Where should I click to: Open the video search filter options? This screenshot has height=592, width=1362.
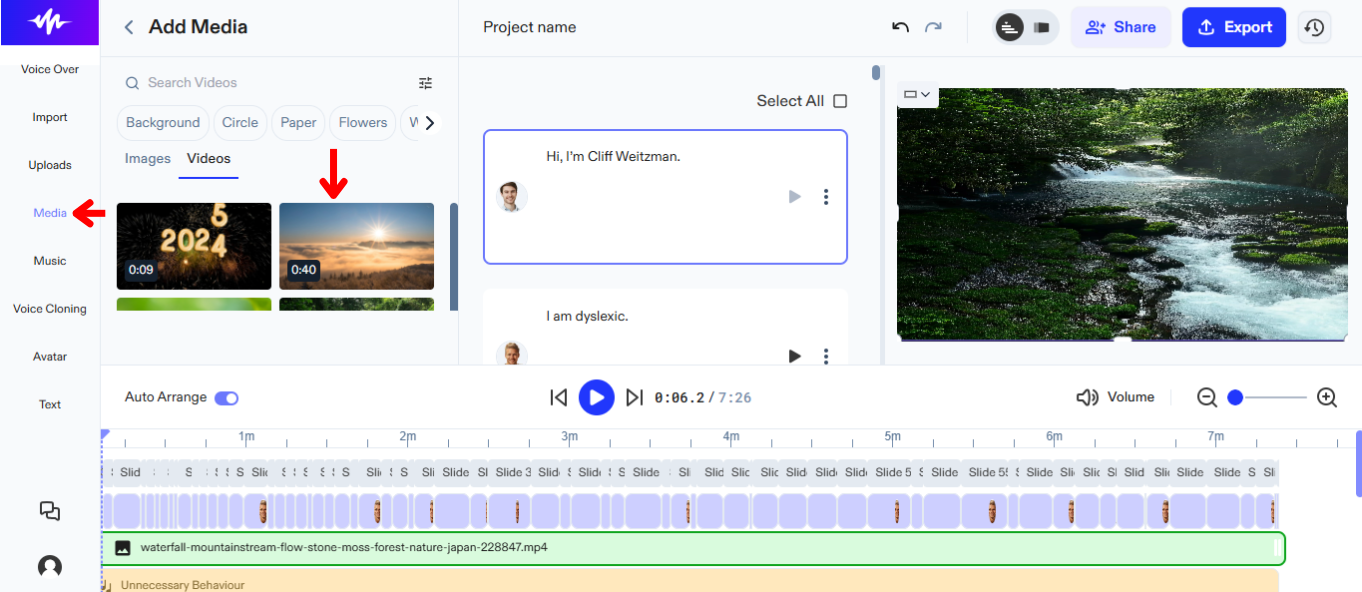tap(425, 83)
